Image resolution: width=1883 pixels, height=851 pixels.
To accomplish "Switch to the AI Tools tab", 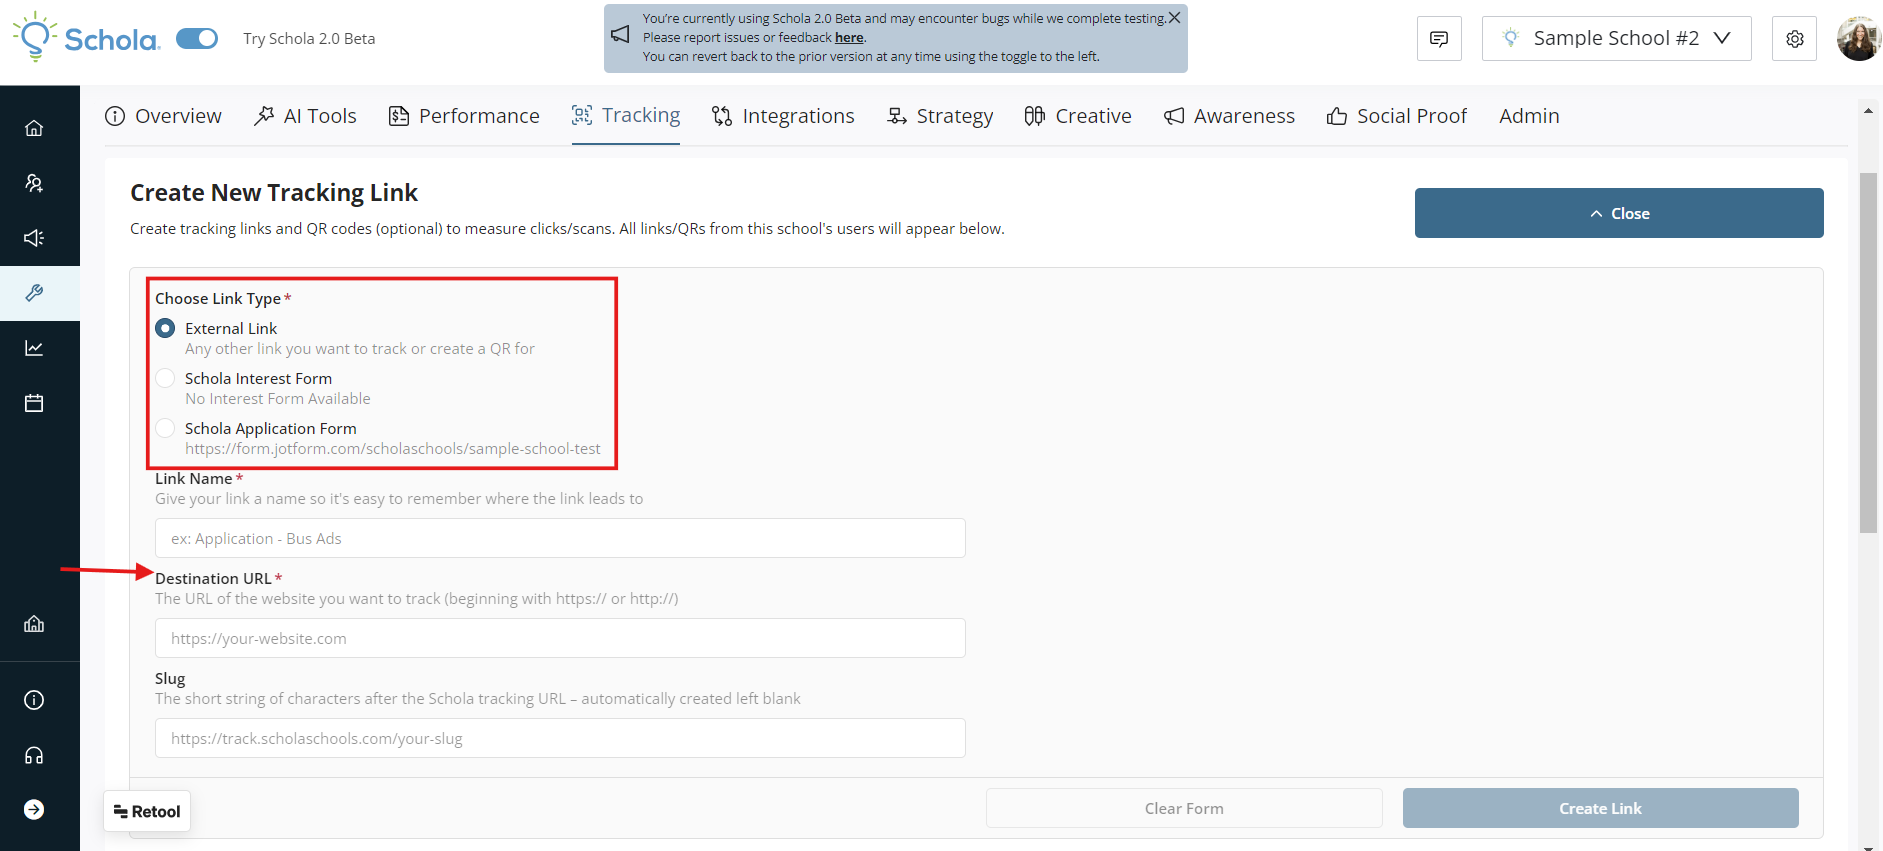I will [x=305, y=116].
